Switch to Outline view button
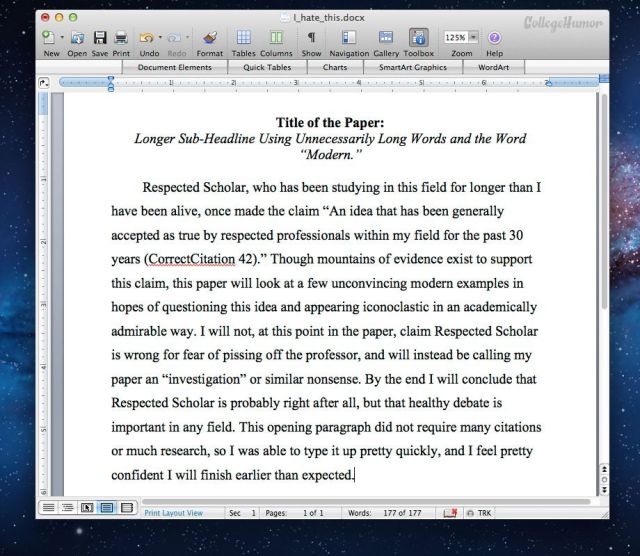 [x=68, y=507]
